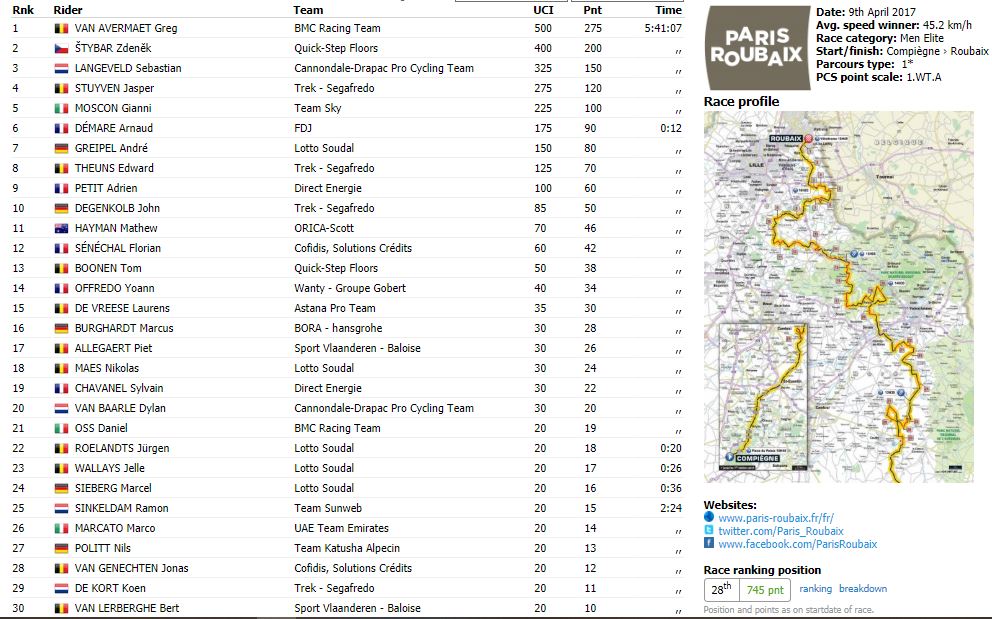The height and width of the screenshot is (619, 992).
Task: Click the Paris Roubaix logo image
Action: click(x=757, y=48)
